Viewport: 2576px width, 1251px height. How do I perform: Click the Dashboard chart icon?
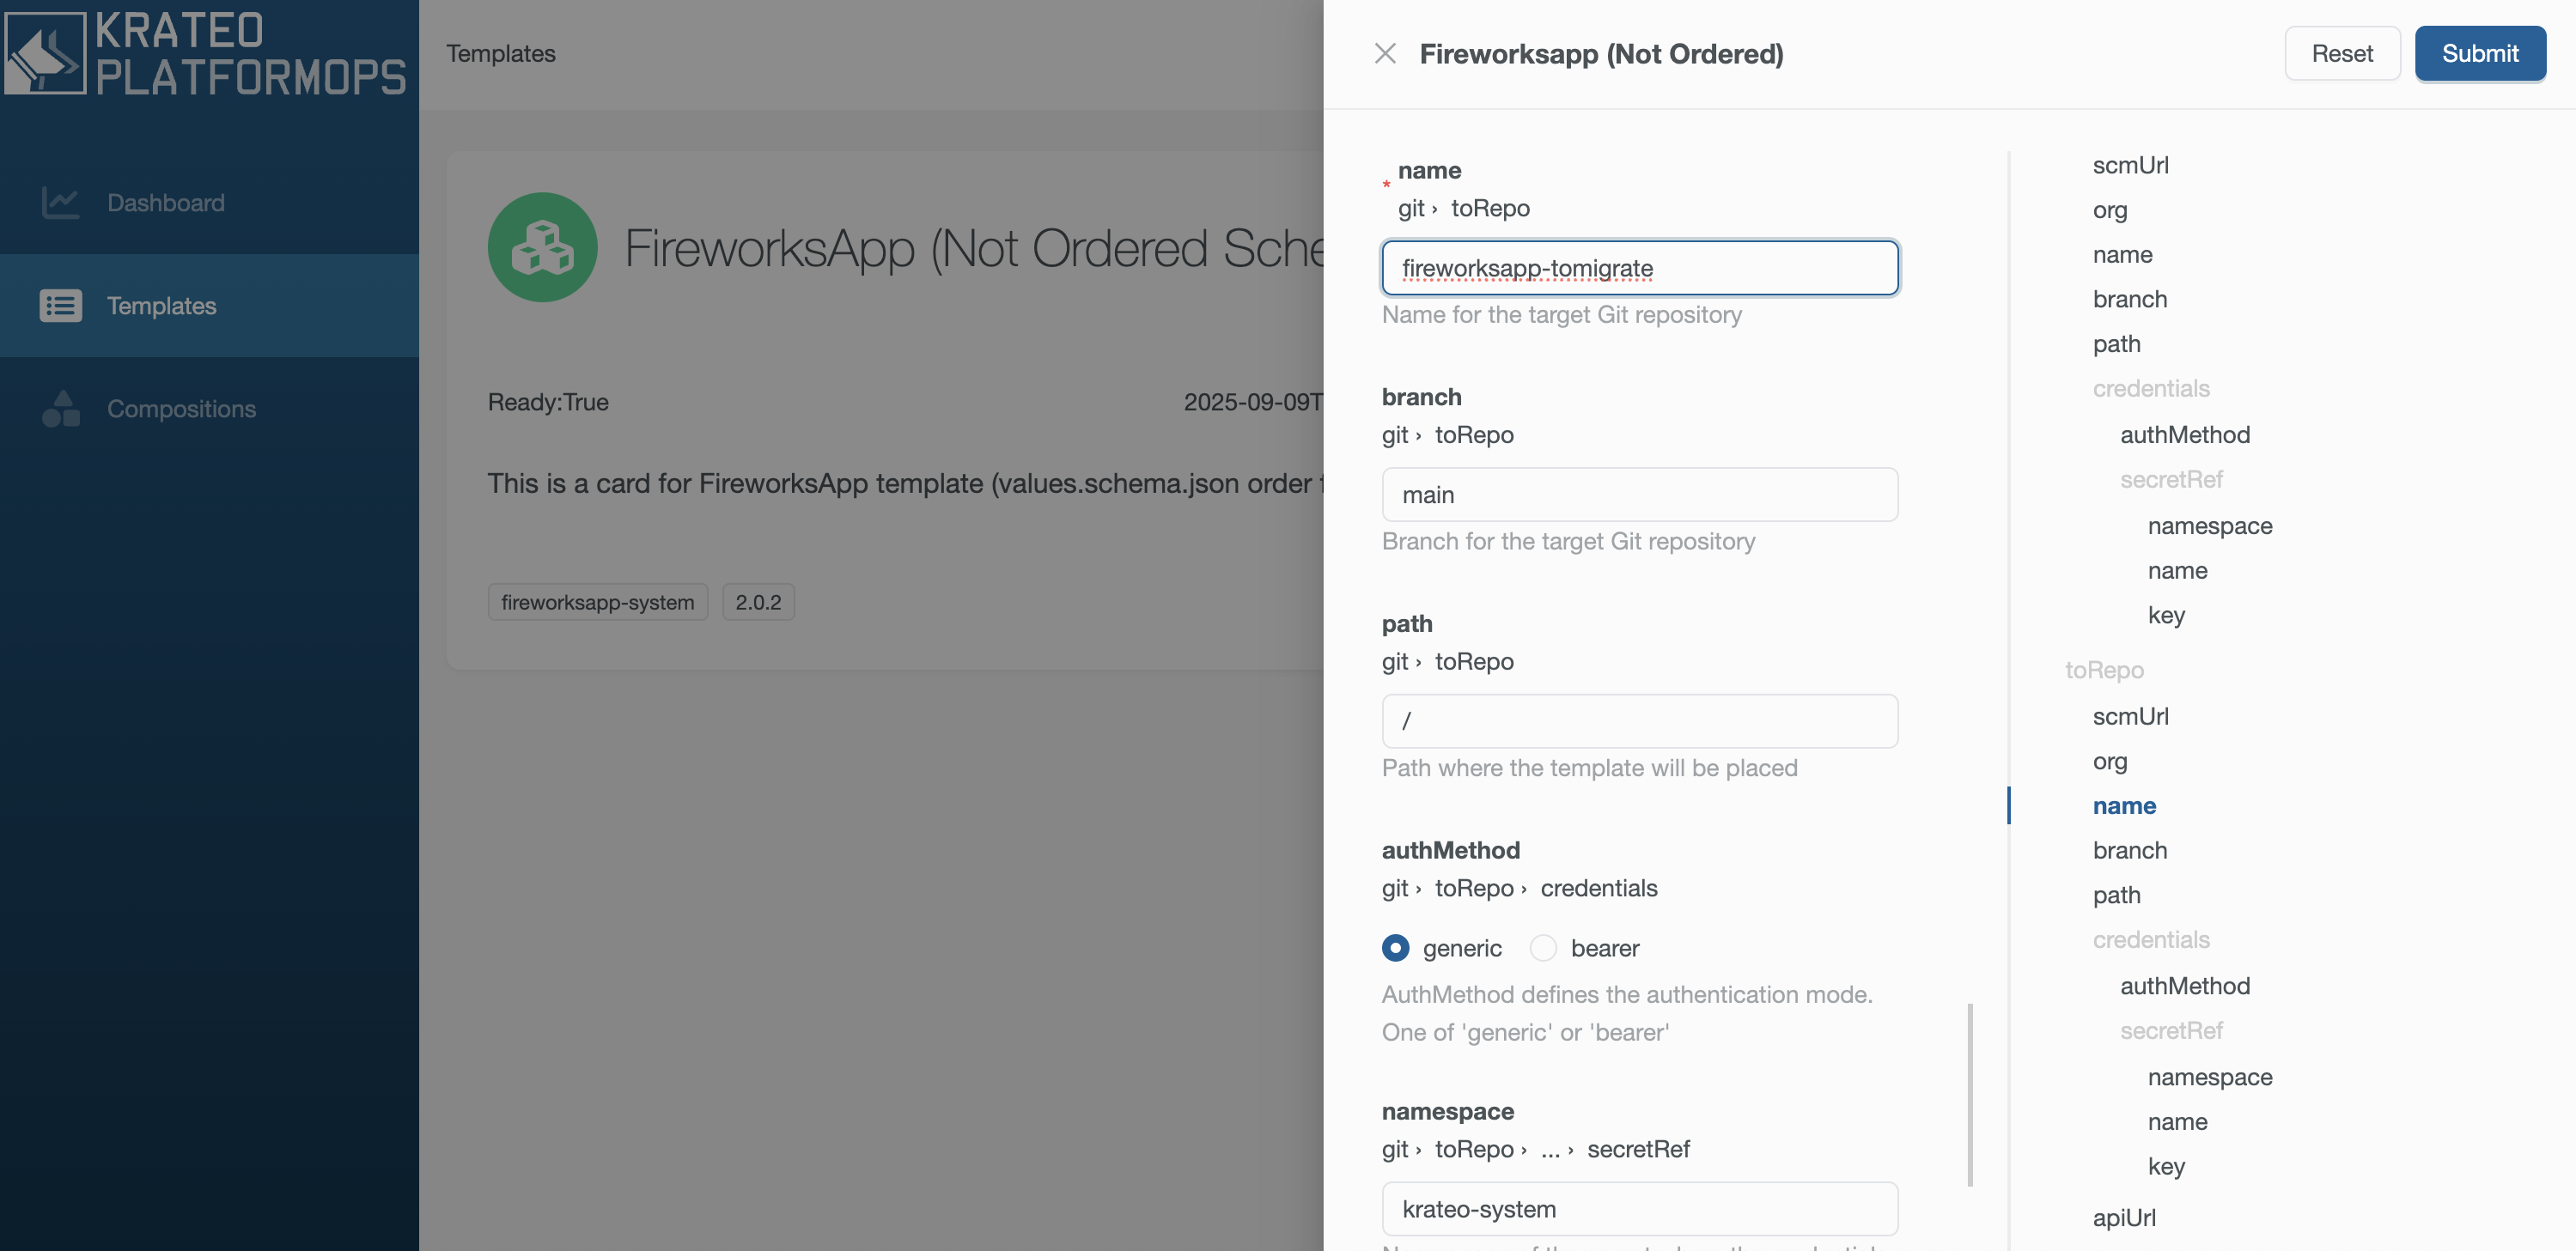[60, 203]
